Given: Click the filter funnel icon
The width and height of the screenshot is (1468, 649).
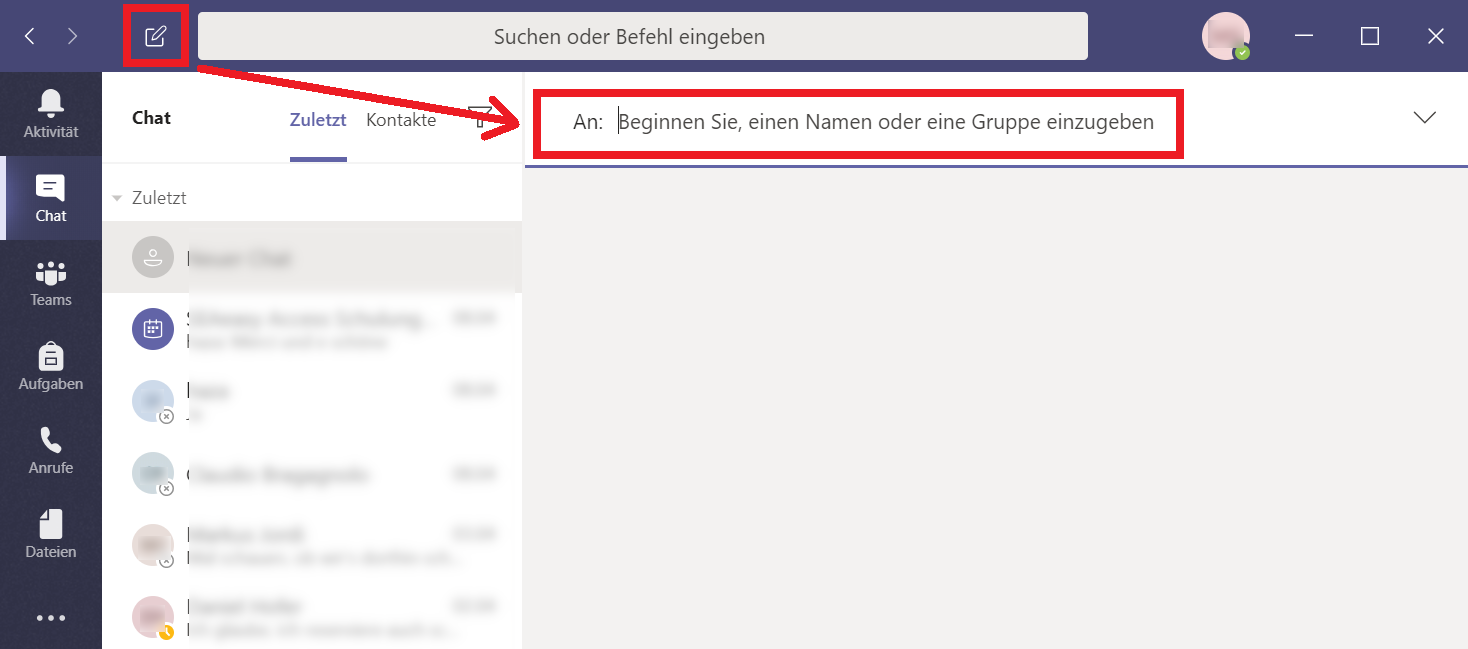Looking at the screenshot, I should [x=480, y=117].
